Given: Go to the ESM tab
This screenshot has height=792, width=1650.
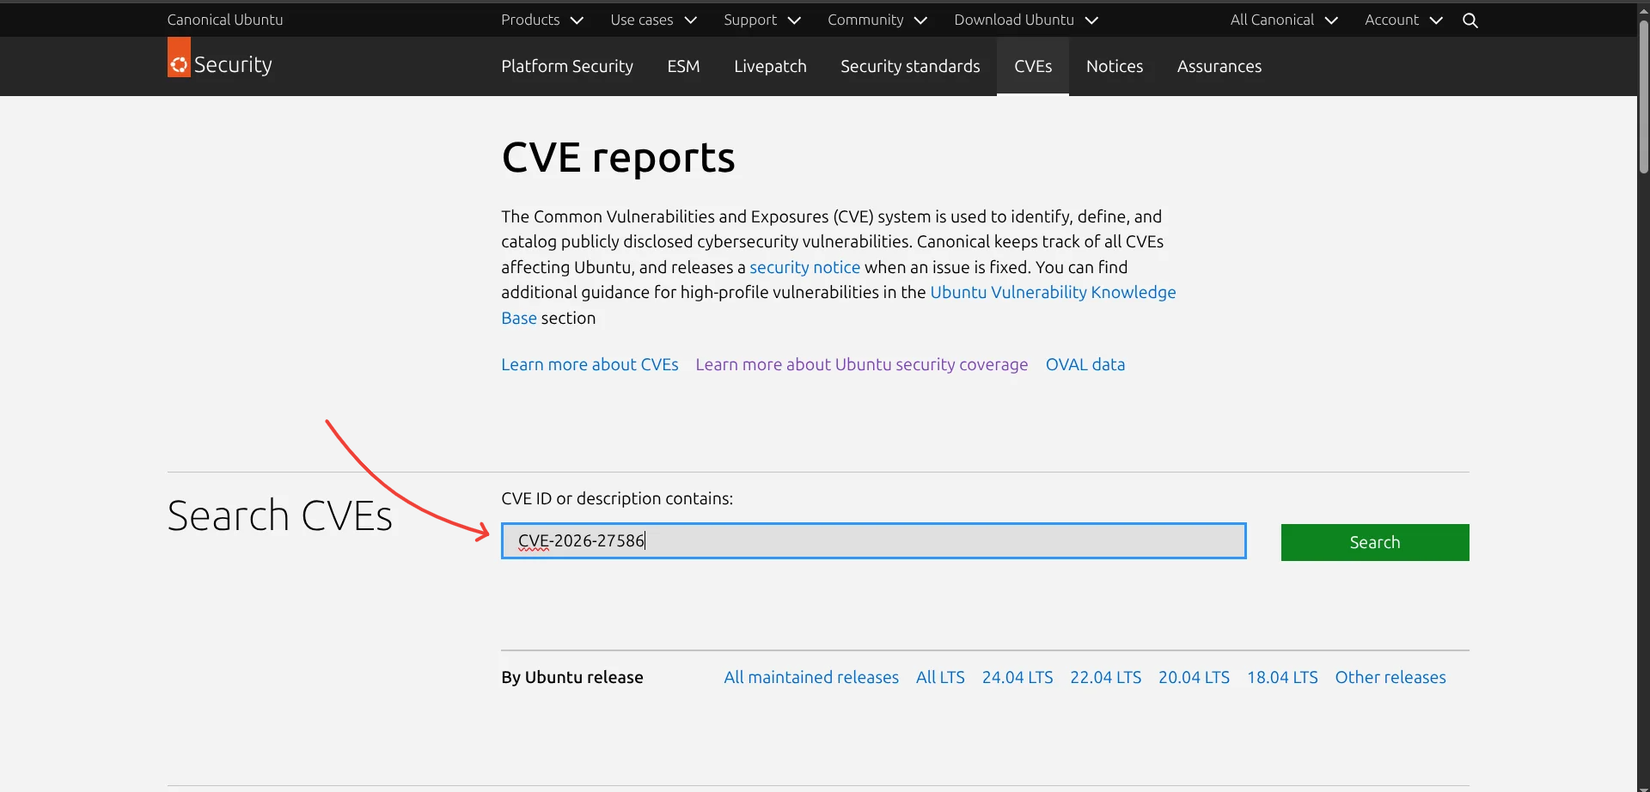Looking at the screenshot, I should tap(684, 66).
